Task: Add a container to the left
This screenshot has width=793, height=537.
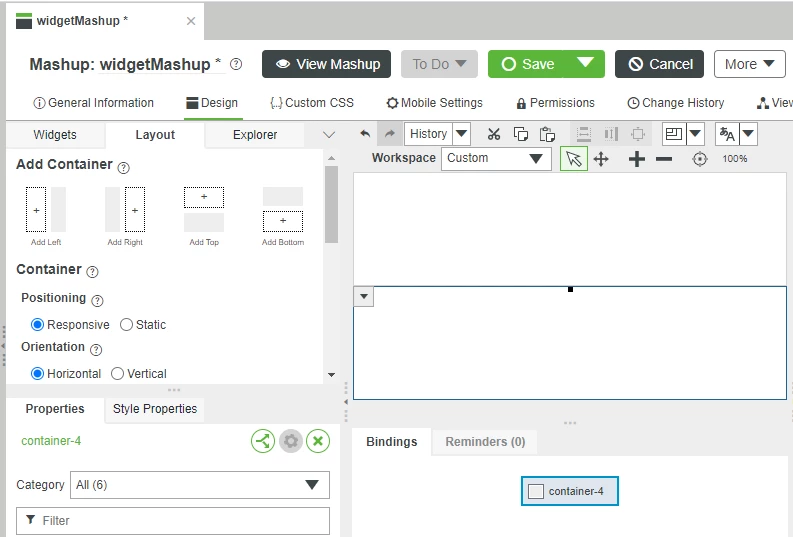Action: [x=46, y=216]
